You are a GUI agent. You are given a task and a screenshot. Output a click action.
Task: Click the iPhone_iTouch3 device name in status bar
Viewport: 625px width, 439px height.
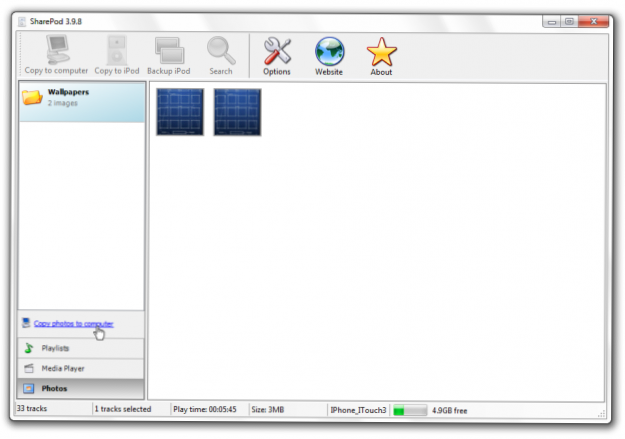(358, 410)
